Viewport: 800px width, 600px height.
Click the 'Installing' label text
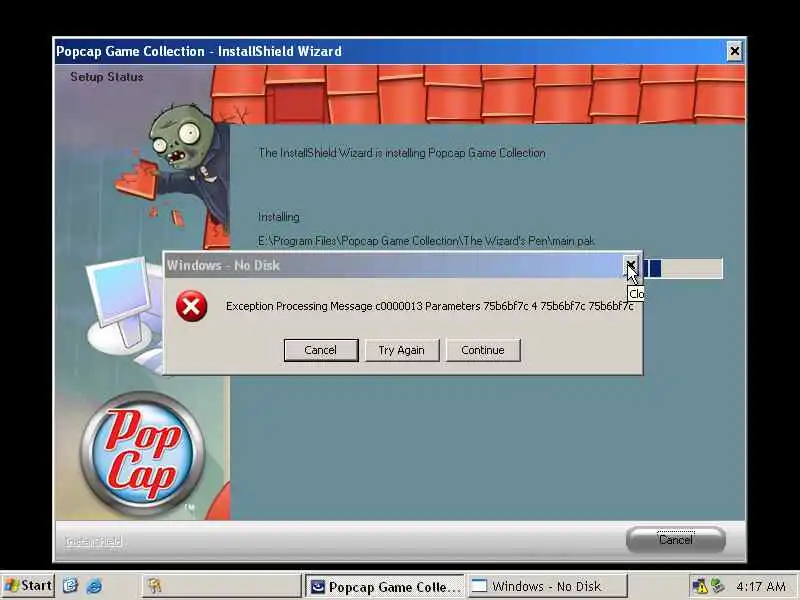click(279, 217)
